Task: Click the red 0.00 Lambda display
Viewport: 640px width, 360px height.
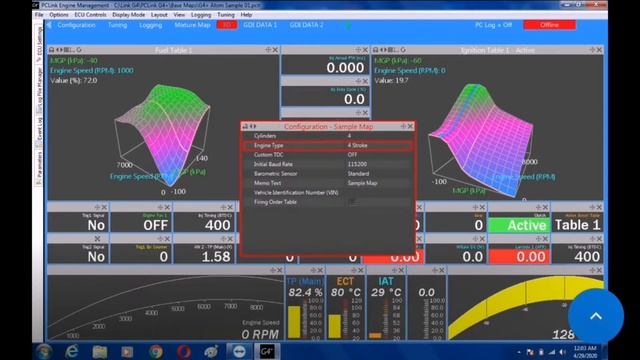Action: pos(519,256)
